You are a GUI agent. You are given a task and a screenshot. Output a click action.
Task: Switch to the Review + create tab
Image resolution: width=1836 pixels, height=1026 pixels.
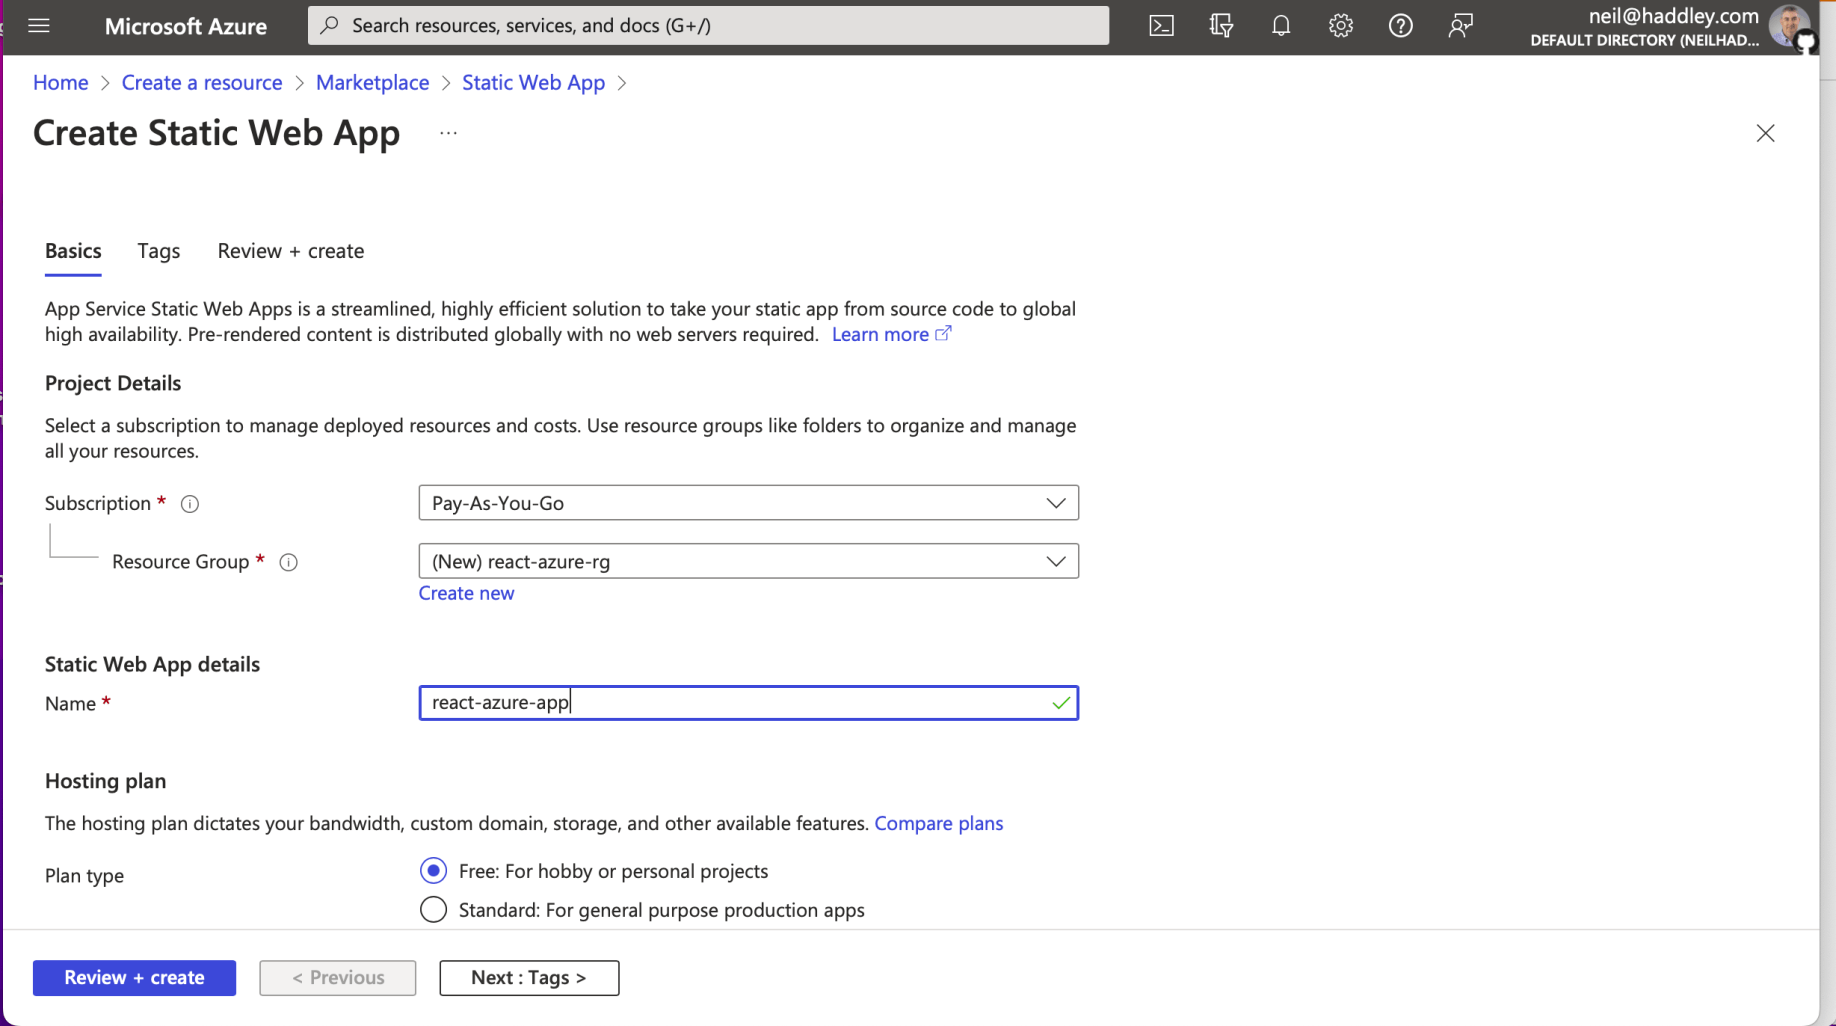(x=291, y=251)
